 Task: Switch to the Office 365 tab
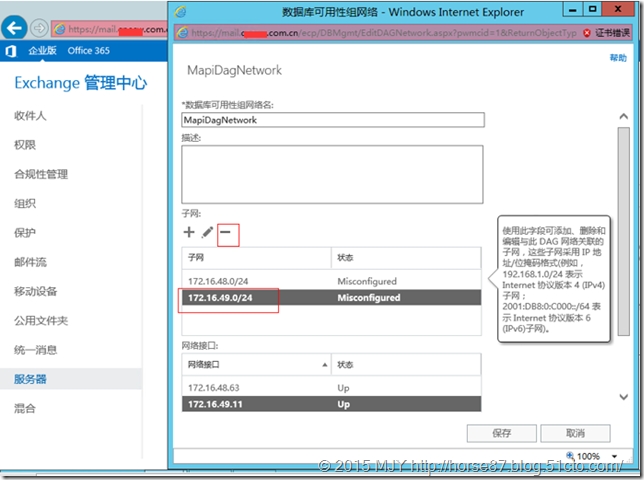click(89, 50)
